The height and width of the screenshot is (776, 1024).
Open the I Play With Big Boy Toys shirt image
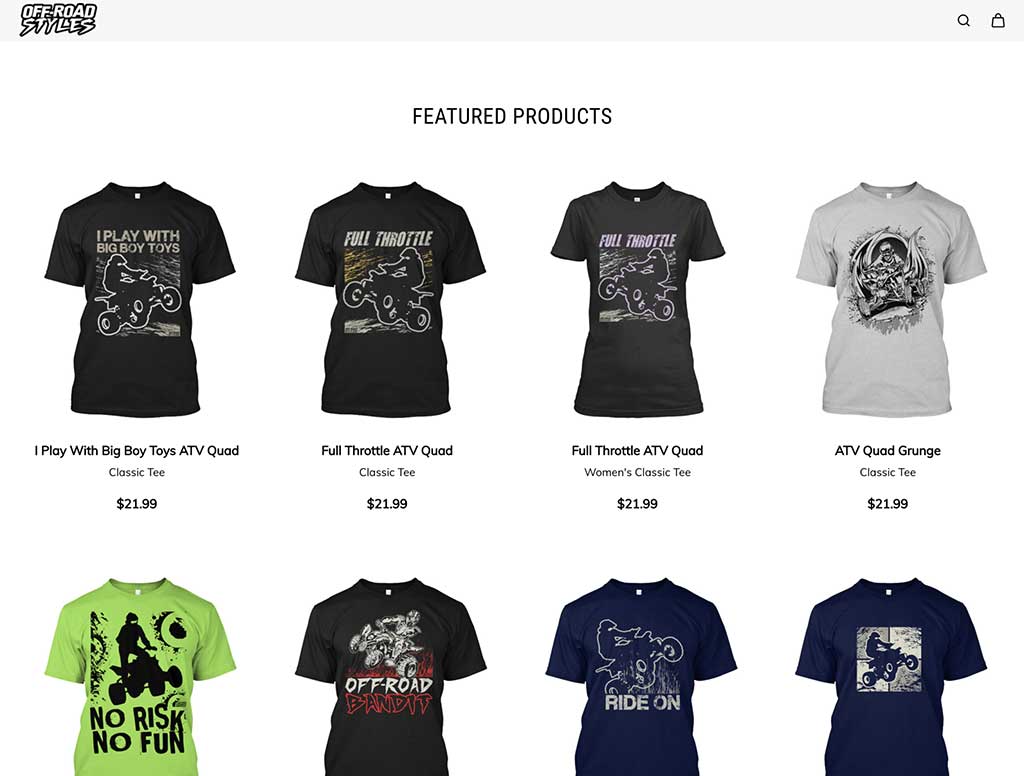click(136, 299)
